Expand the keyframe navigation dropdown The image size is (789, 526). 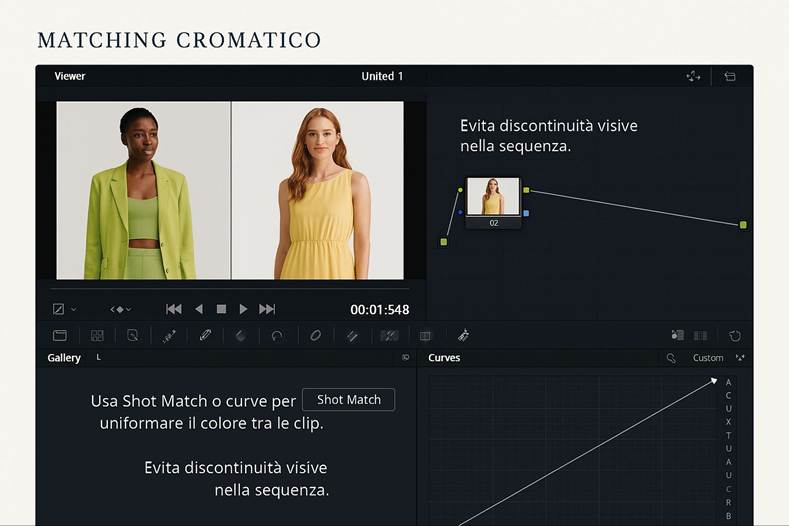click(121, 310)
